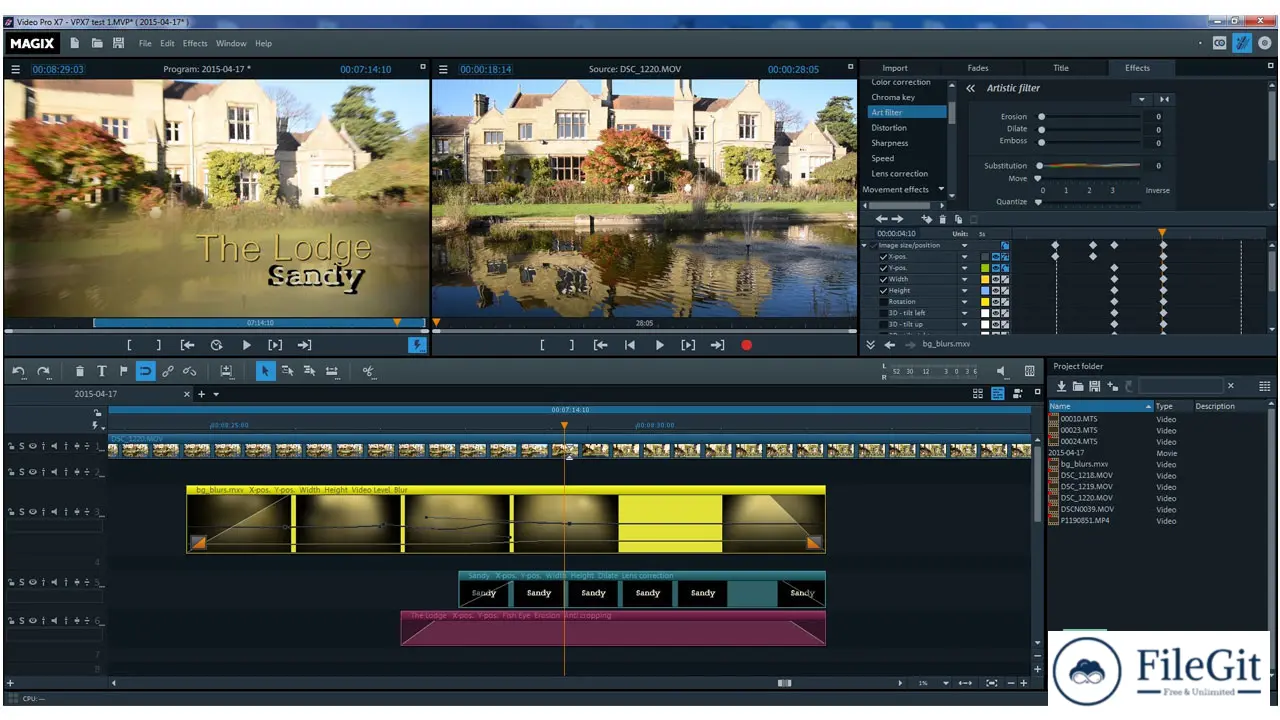Image resolution: width=1280 pixels, height=720 pixels.
Task: Play the program monitor video
Action: [x=246, y=345]
